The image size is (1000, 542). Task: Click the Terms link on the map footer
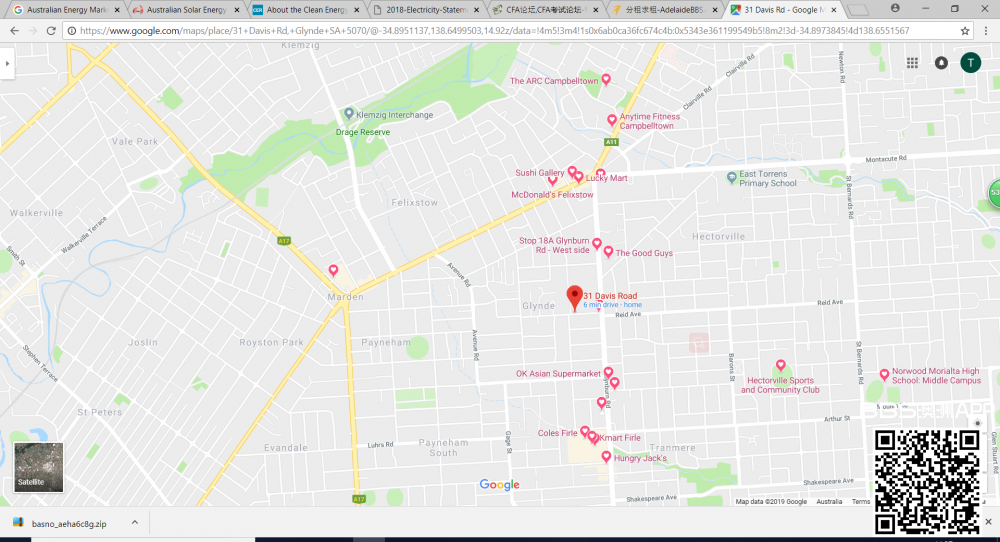[x=860, y=501]
